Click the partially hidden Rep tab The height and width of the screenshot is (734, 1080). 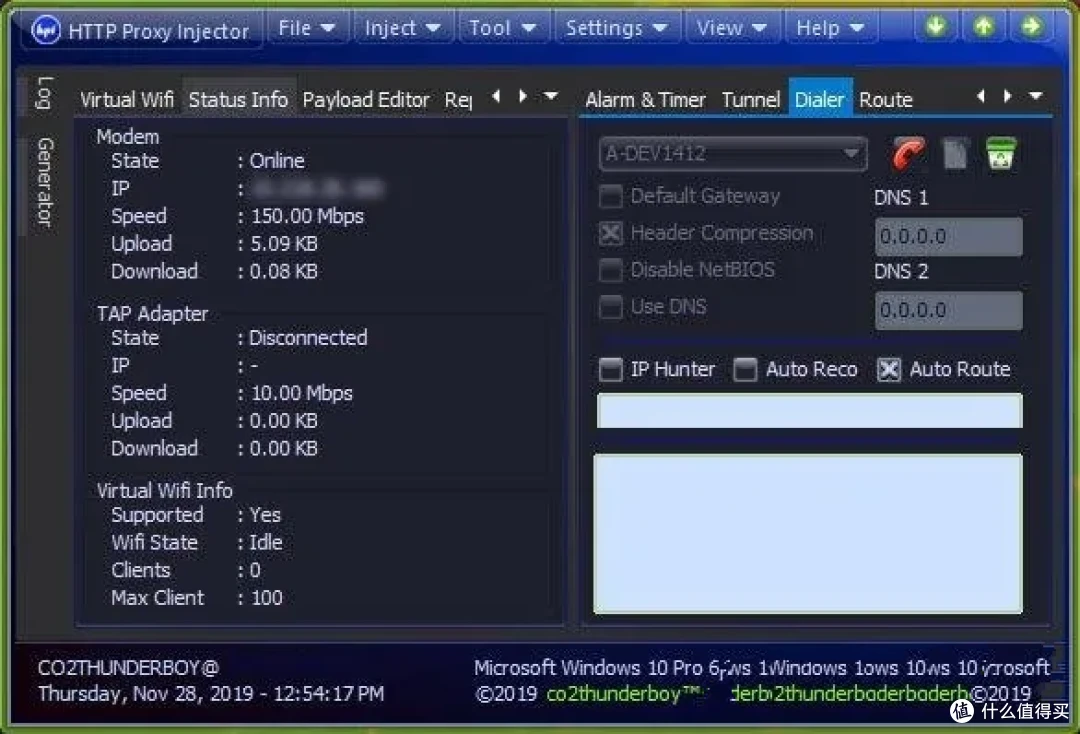click(x=458, y=101)
